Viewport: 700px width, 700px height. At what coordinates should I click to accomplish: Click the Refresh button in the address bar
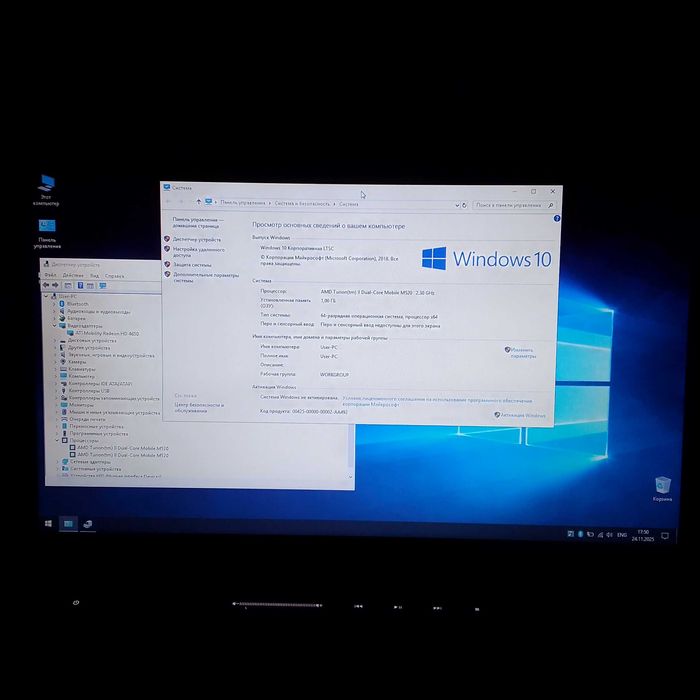click(x=464, y=205)
